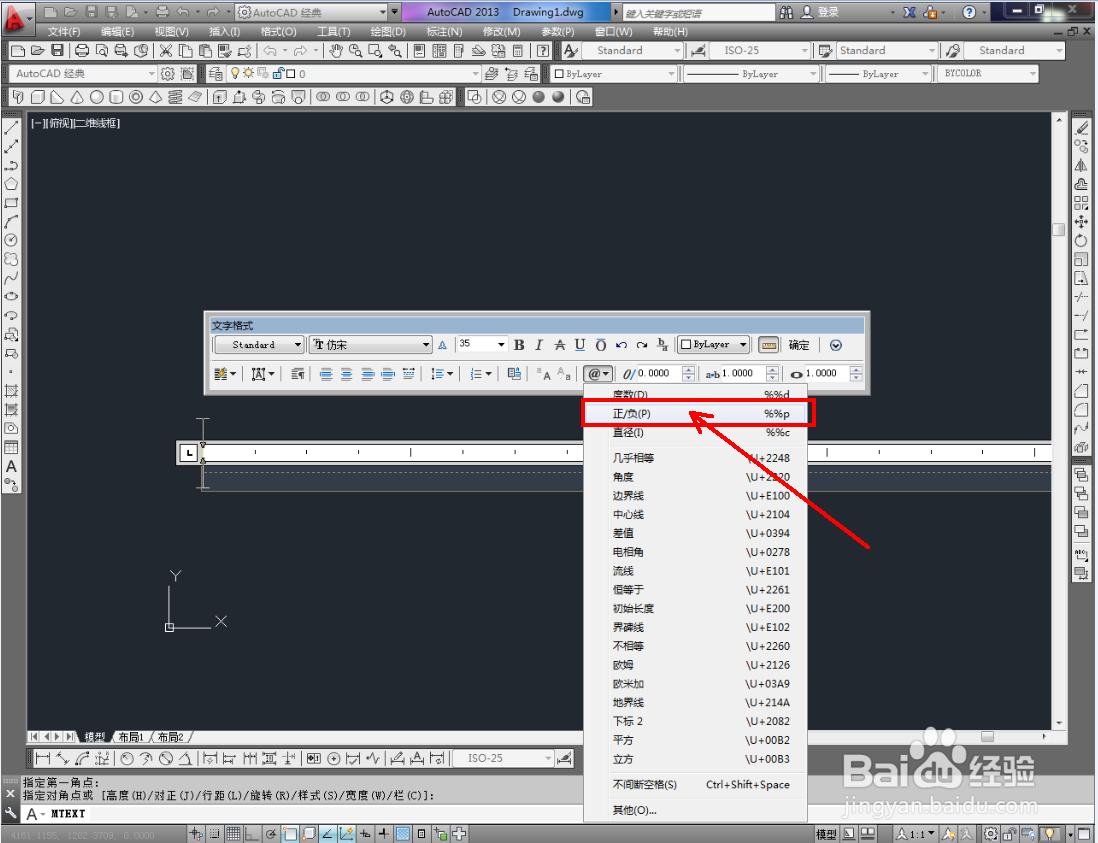The width and height of the screenshot is (1098, 843).
Task: Open the @ symbol dropdown button
Action: pos(597,374)
